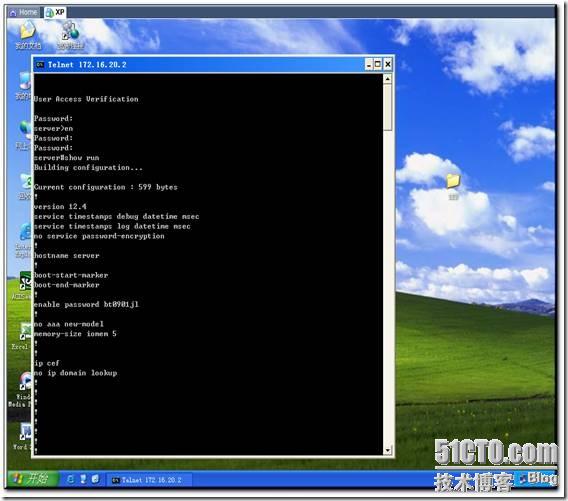568x501 pixels.
Task: Close the Telnet 172.16.20.2 window
Action: click(x=388, y=64)
